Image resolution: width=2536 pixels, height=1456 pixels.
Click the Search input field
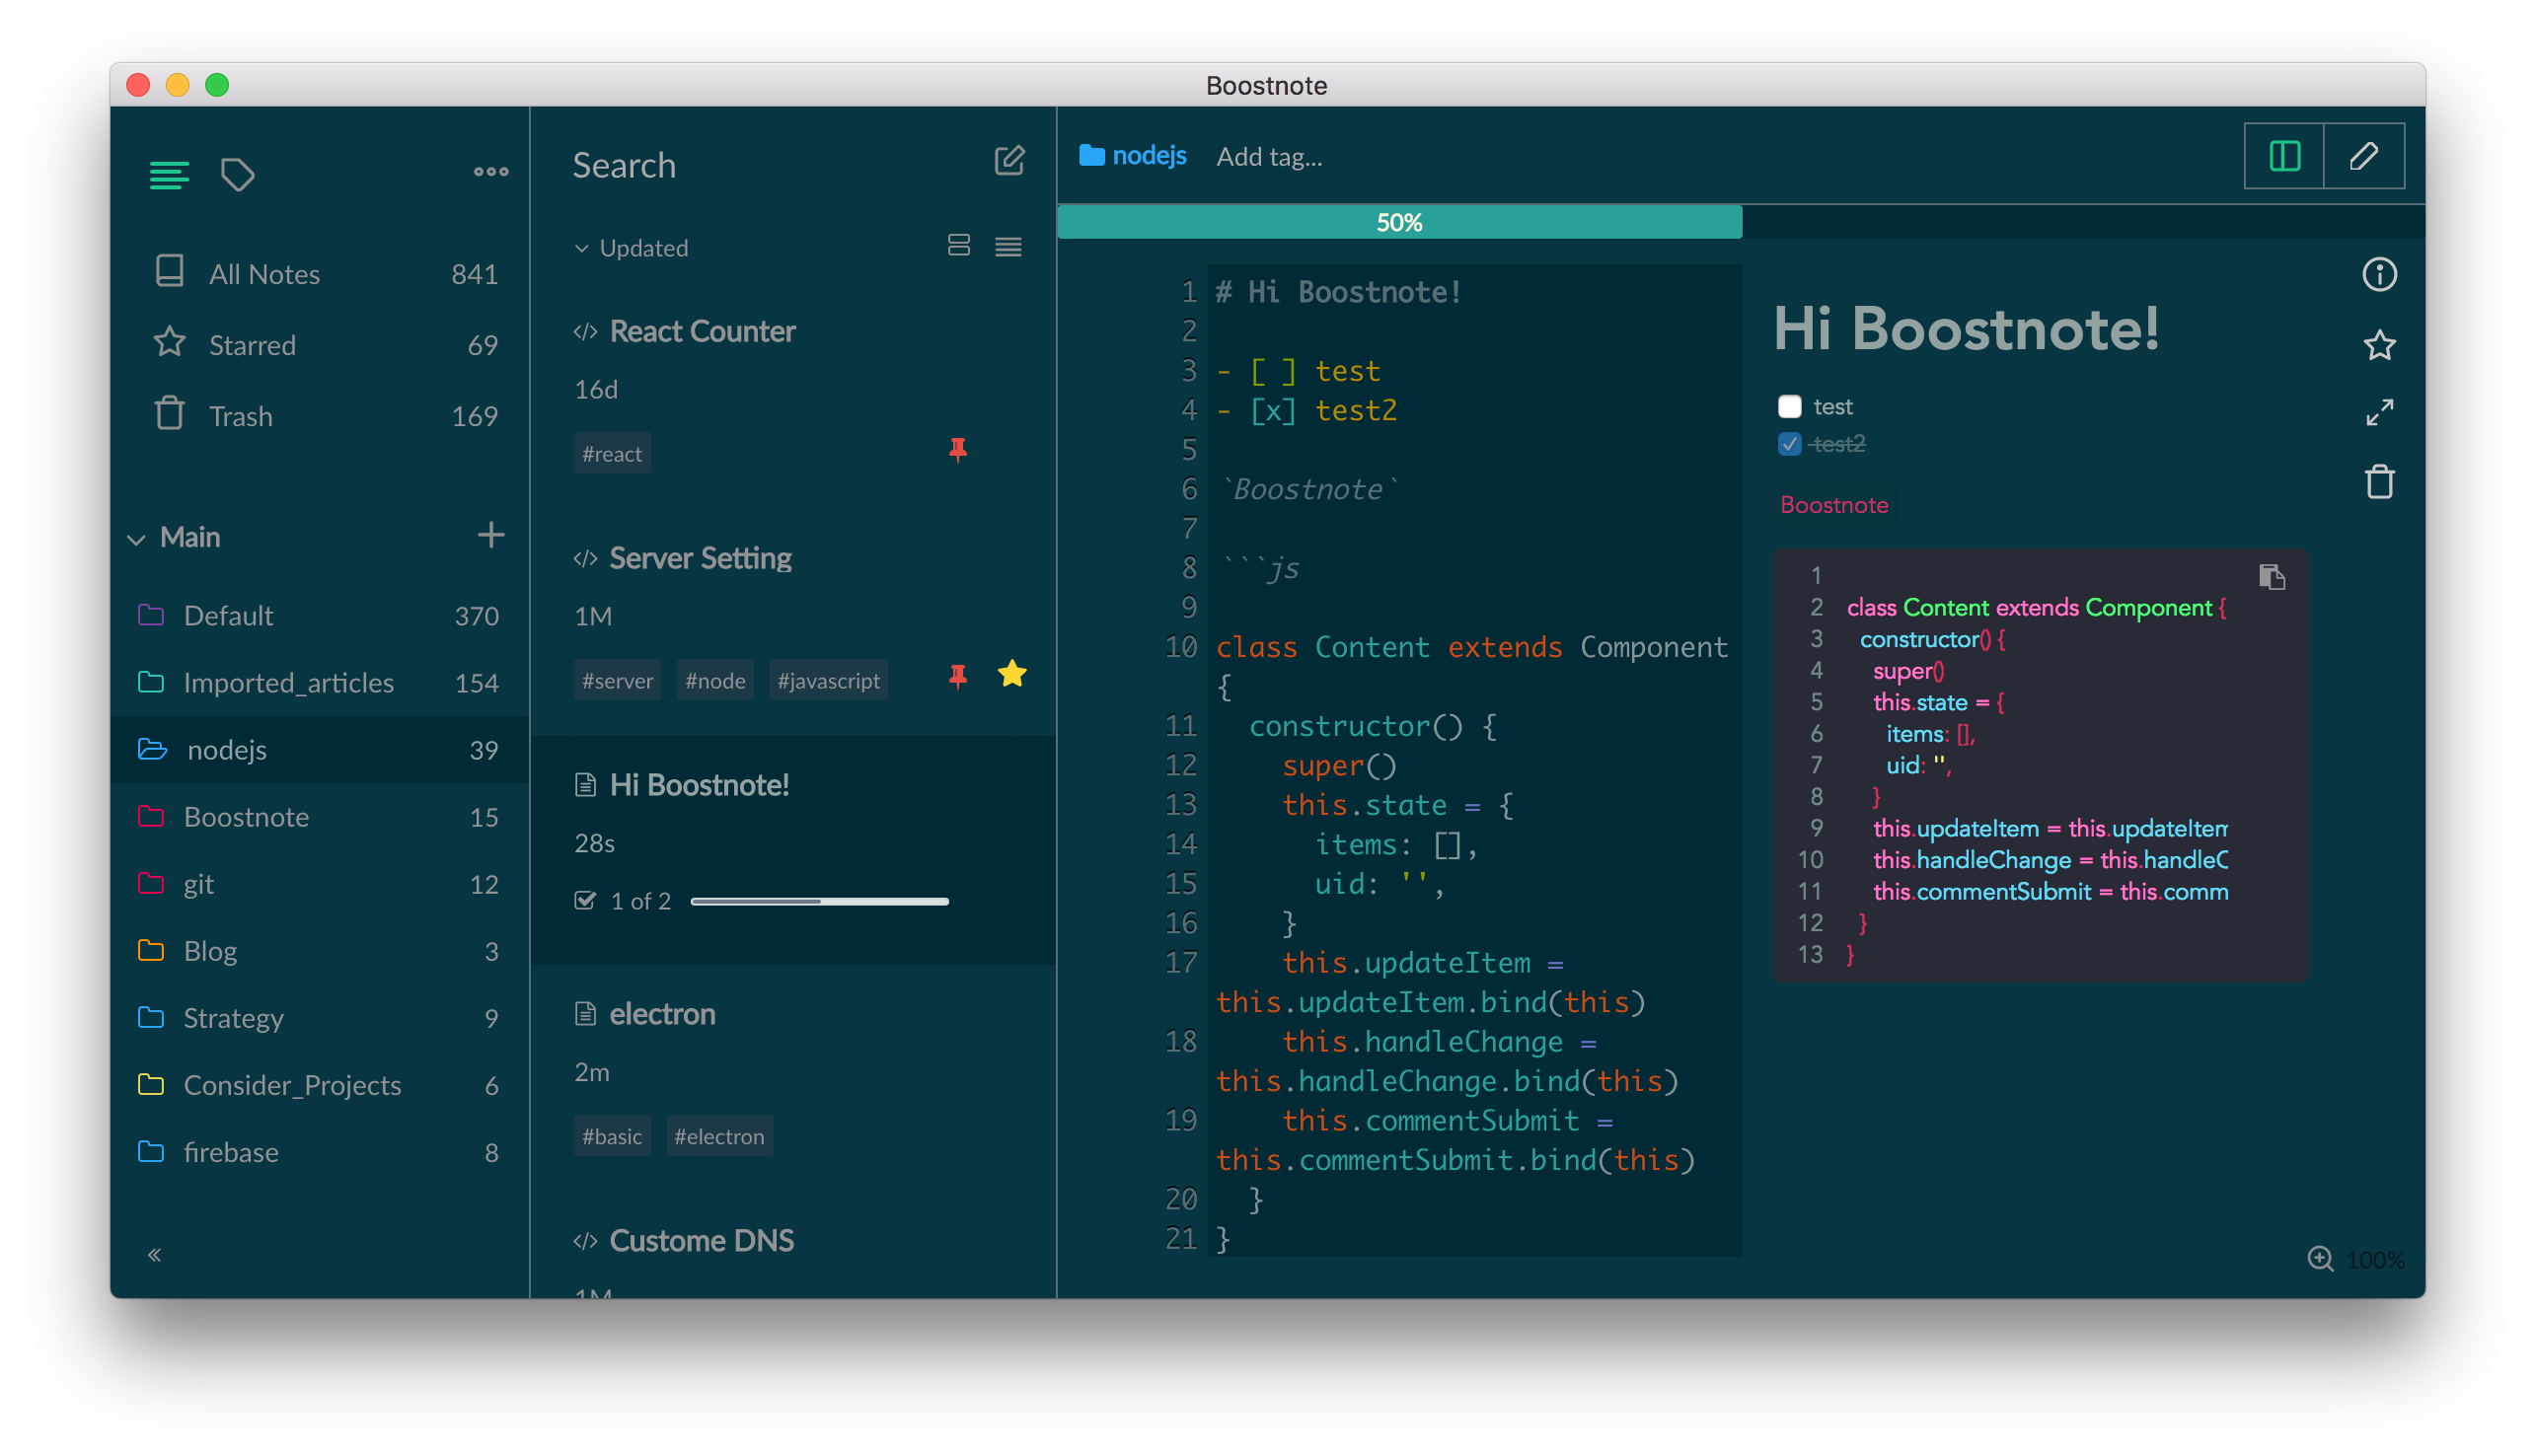coord(770,164)
